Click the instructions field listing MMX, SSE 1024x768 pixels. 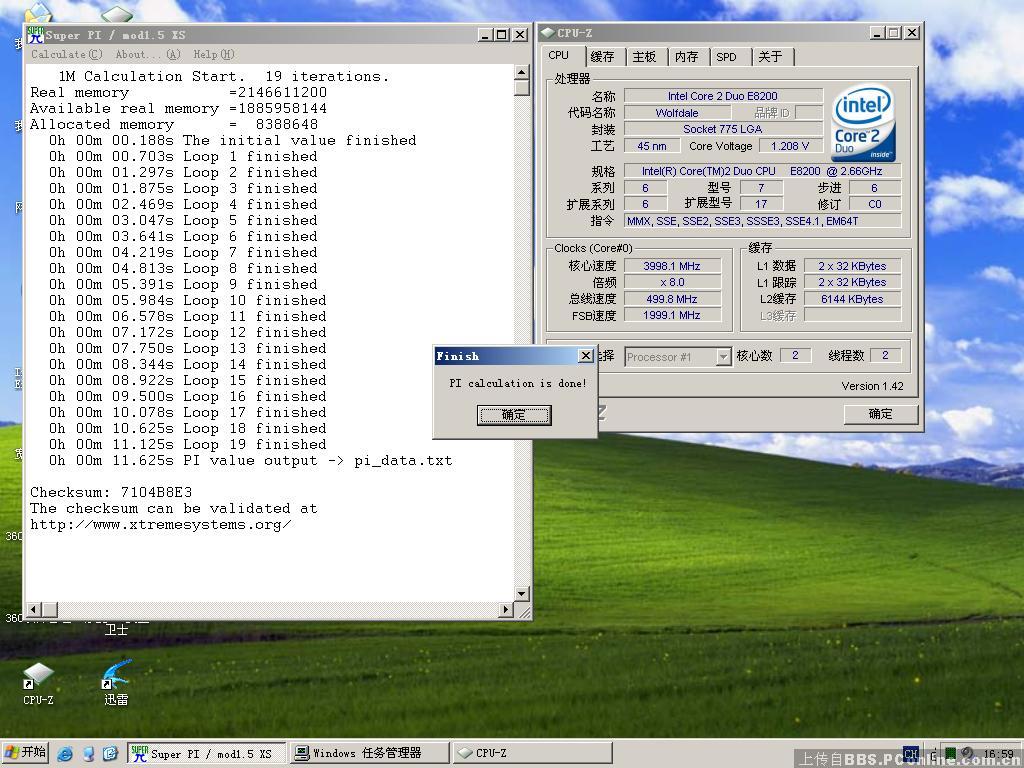[x=763, y=221]
